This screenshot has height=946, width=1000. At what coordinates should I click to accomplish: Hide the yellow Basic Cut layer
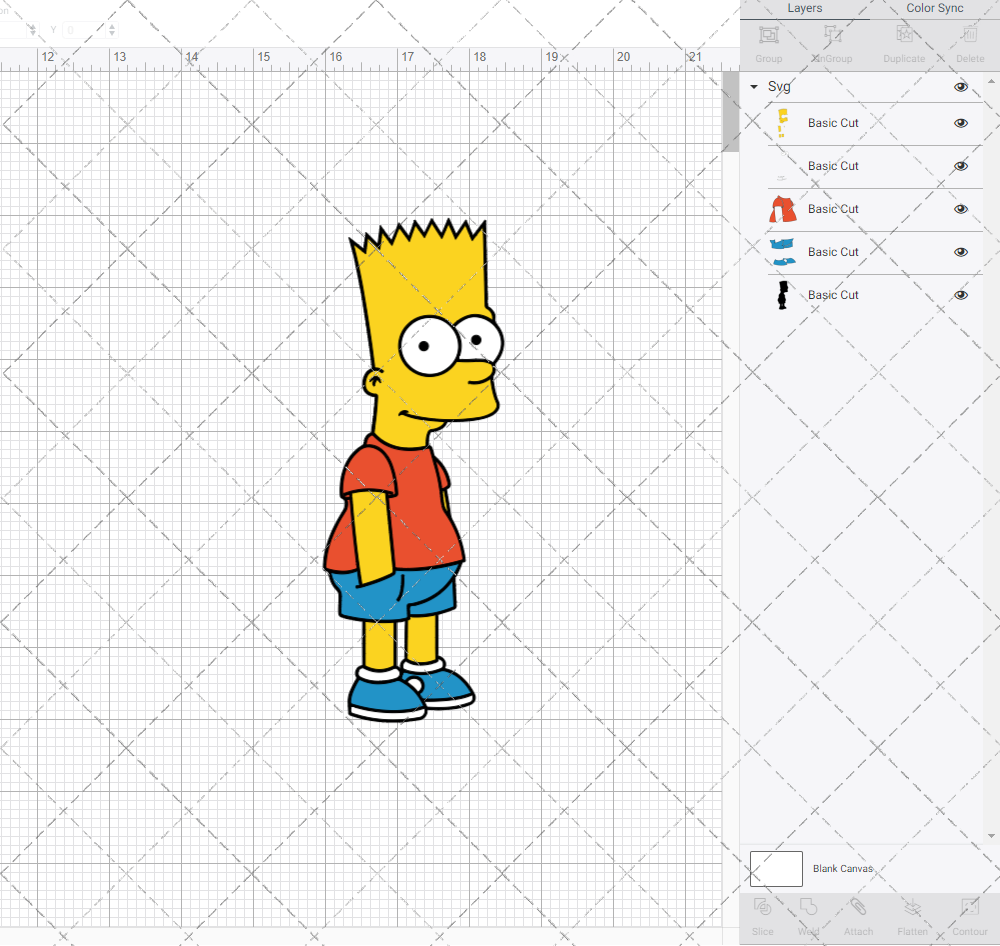coord(960,123)
